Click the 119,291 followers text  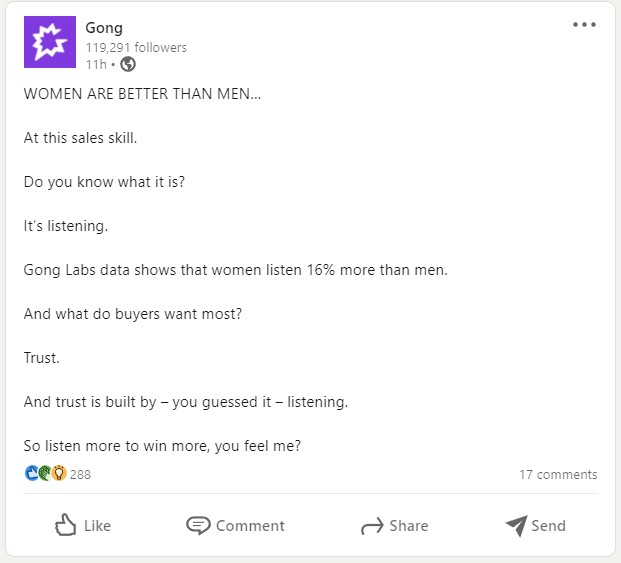click(x=136, y=48)
